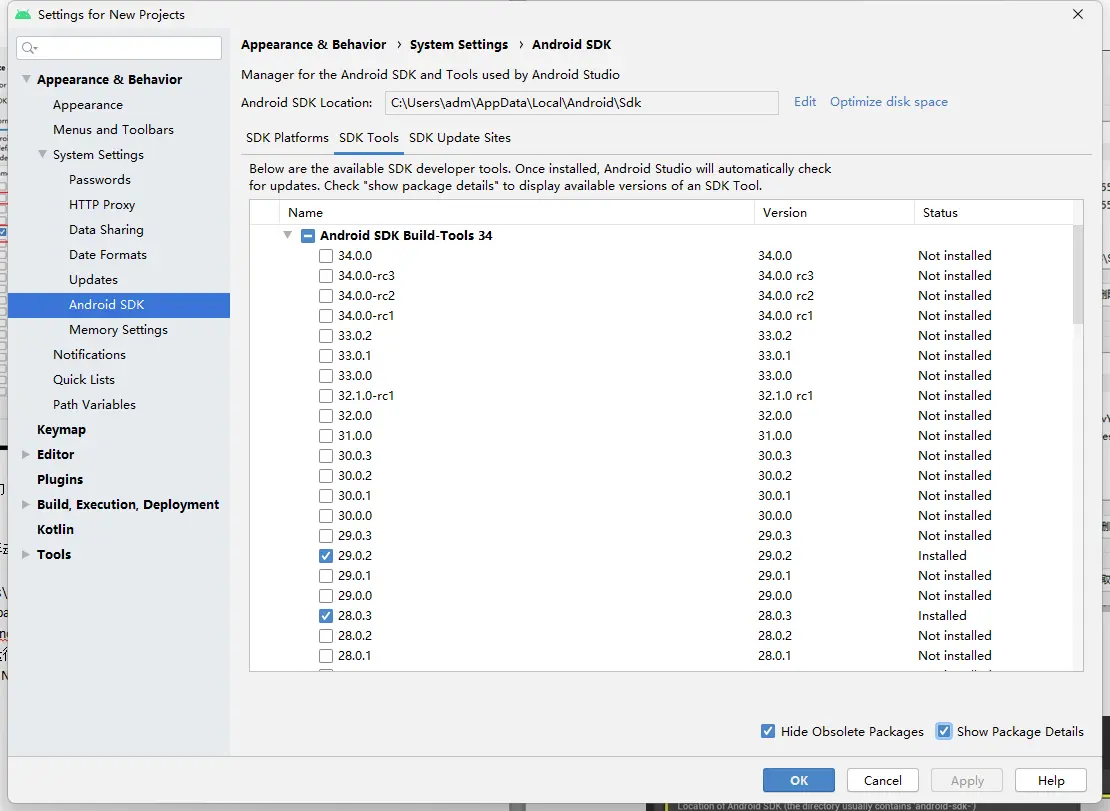Click Optimize disk space link
The image size is (1110, 811).
pos(888,102)
